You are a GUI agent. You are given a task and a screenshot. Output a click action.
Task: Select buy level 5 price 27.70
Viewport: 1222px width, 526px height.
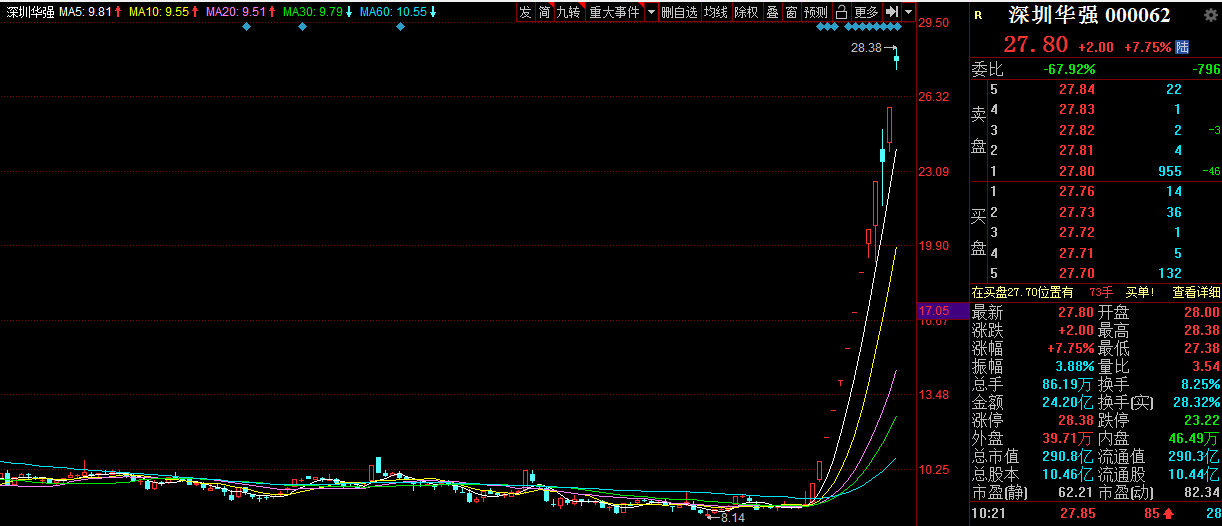[x=1077, y=273]
